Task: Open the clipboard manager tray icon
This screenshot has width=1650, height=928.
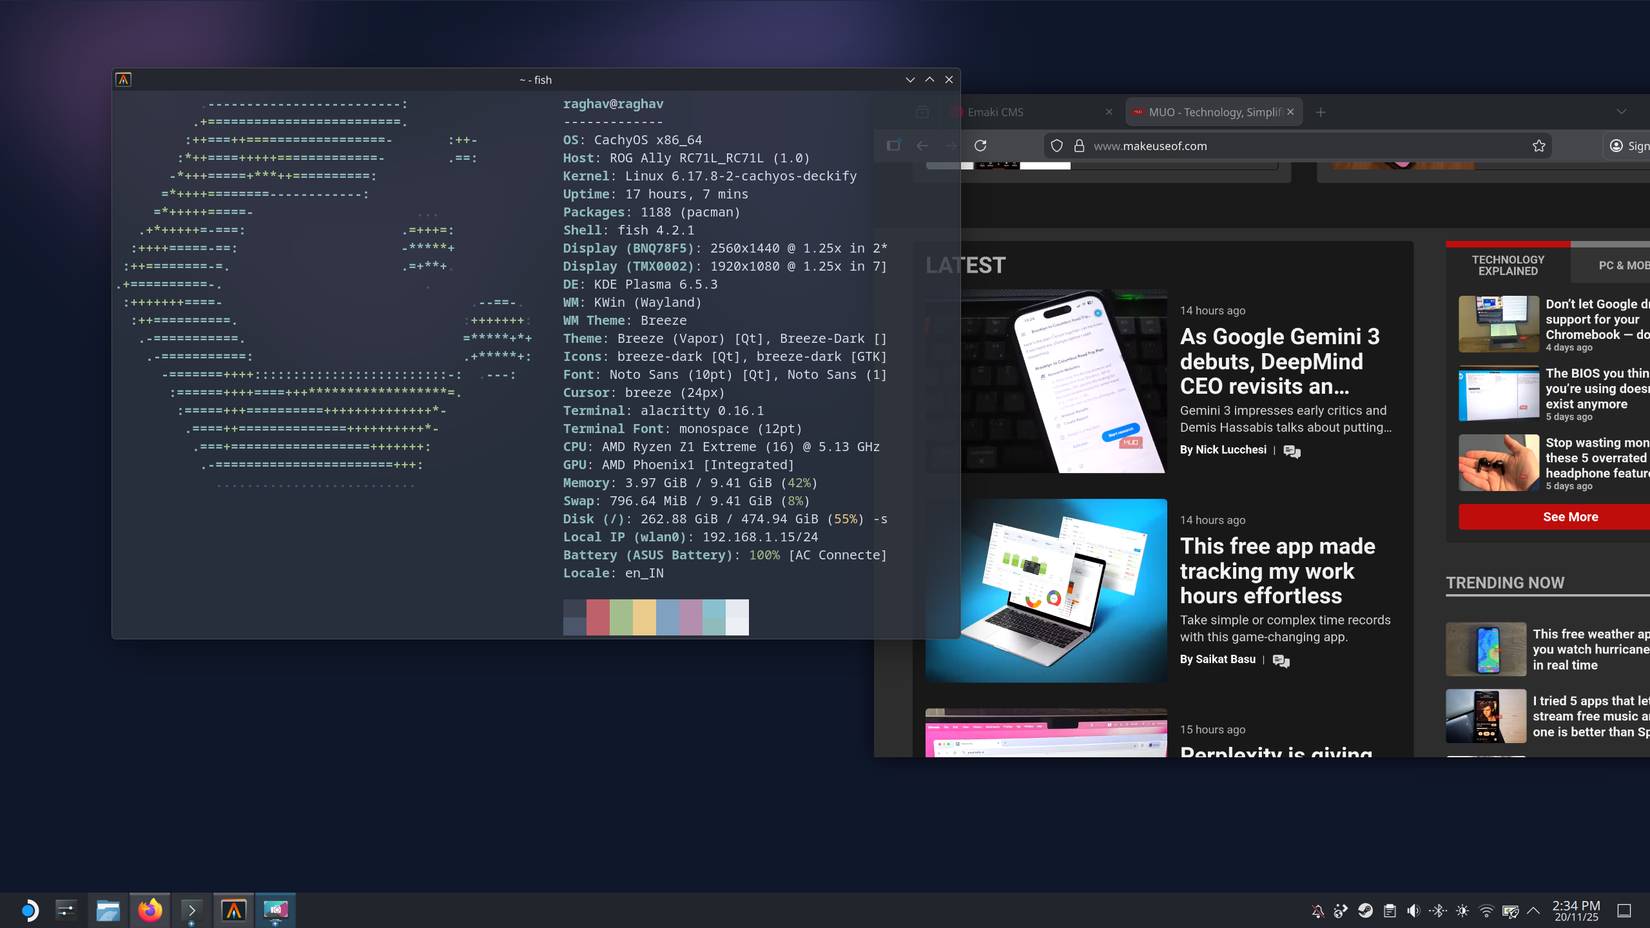Action: point(1390,911)
